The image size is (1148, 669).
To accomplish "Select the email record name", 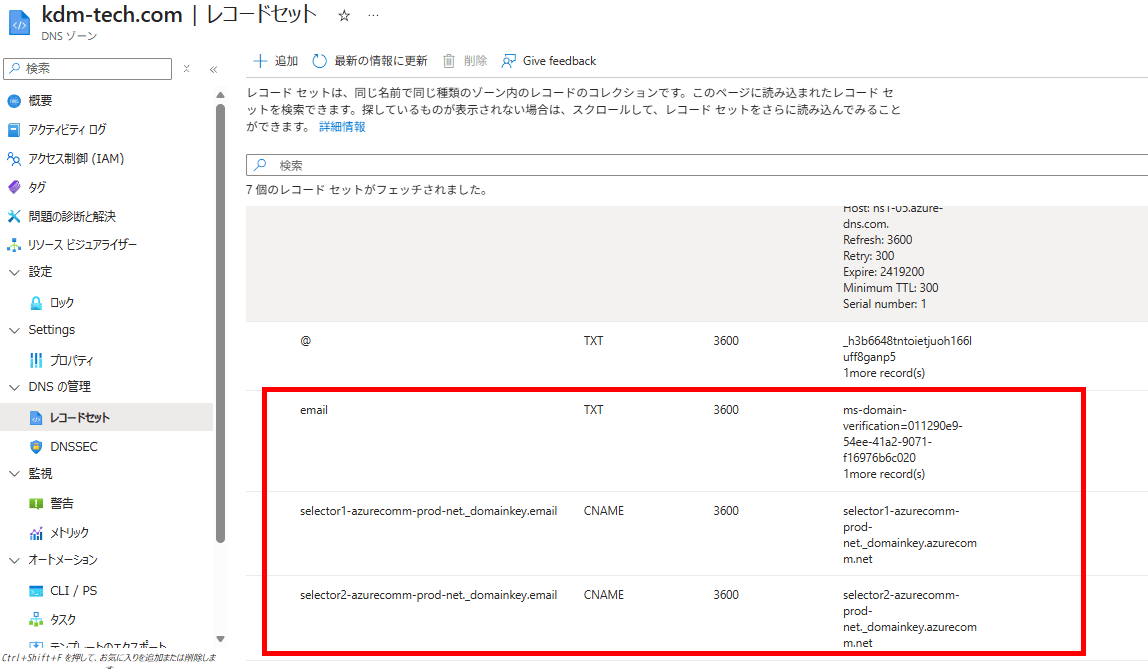I will [313, 410].
